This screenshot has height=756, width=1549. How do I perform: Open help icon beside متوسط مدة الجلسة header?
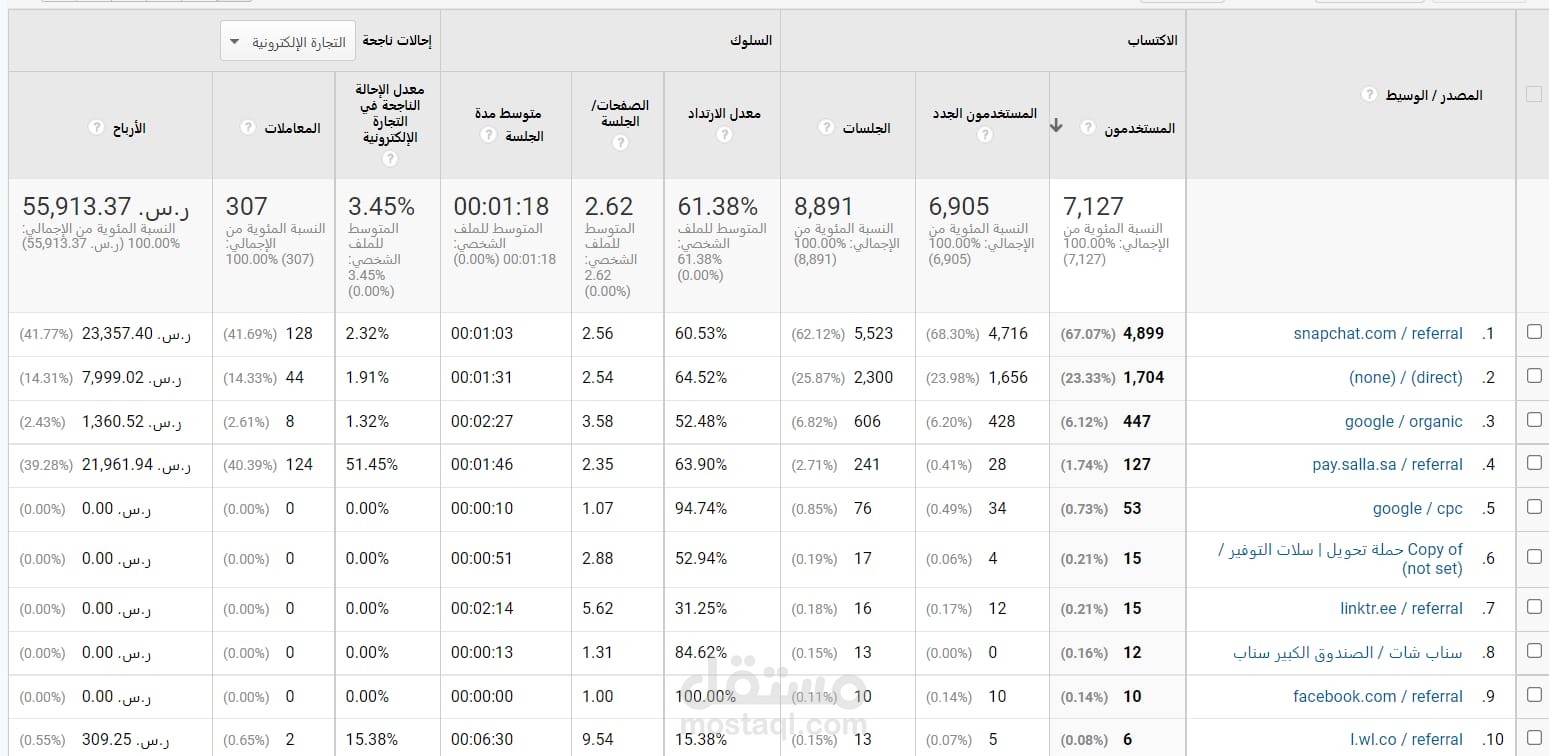click(x=489, y=135)
